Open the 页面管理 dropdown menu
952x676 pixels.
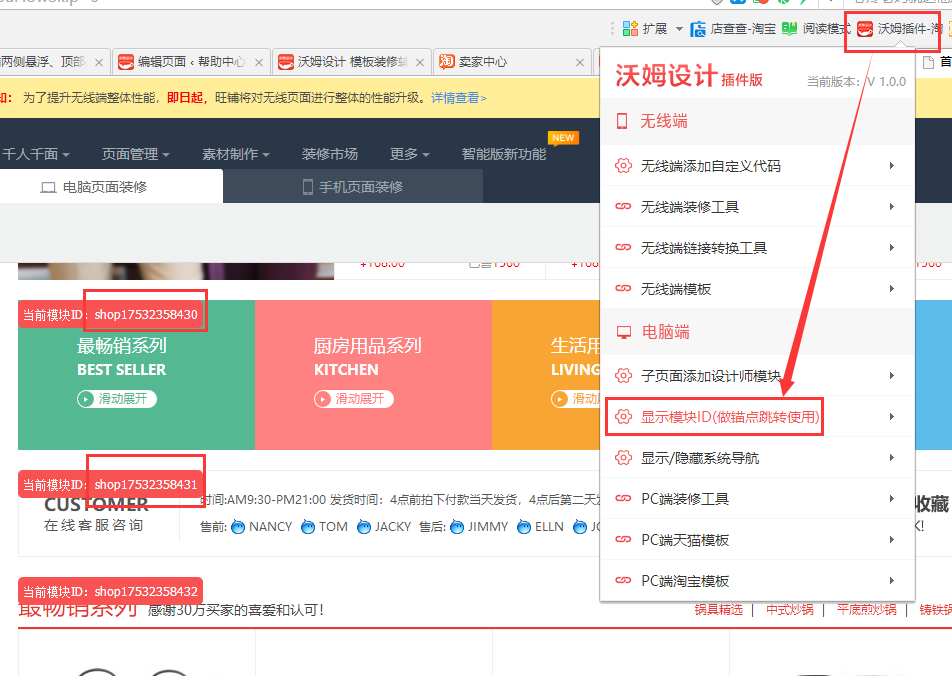click(x=135, y=154)
